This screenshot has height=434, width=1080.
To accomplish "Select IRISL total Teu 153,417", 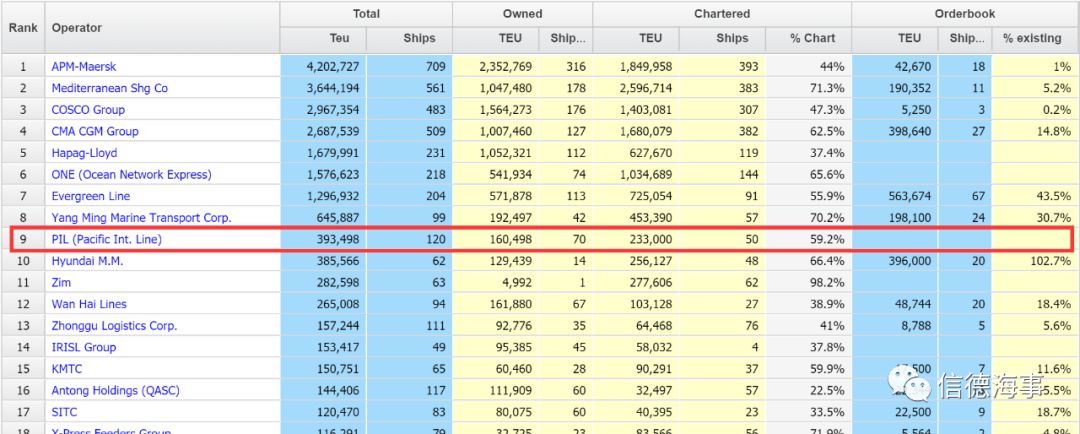I will click(339, 347).
